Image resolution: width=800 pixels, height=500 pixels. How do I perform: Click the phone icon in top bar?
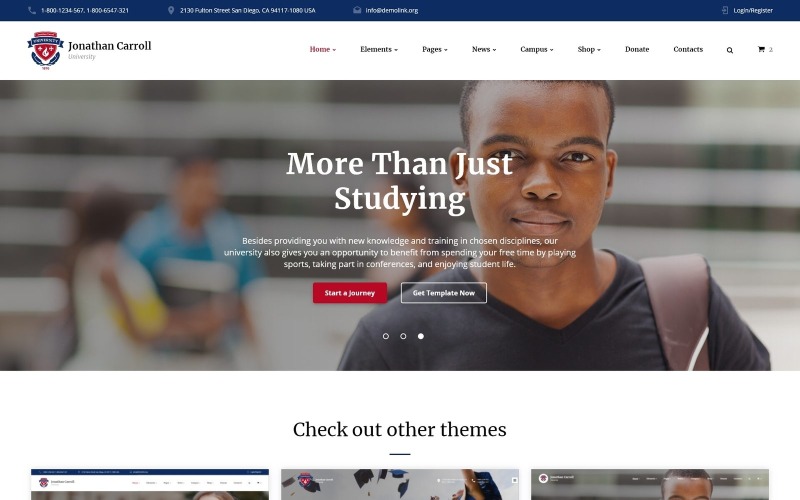pos(32,10)
